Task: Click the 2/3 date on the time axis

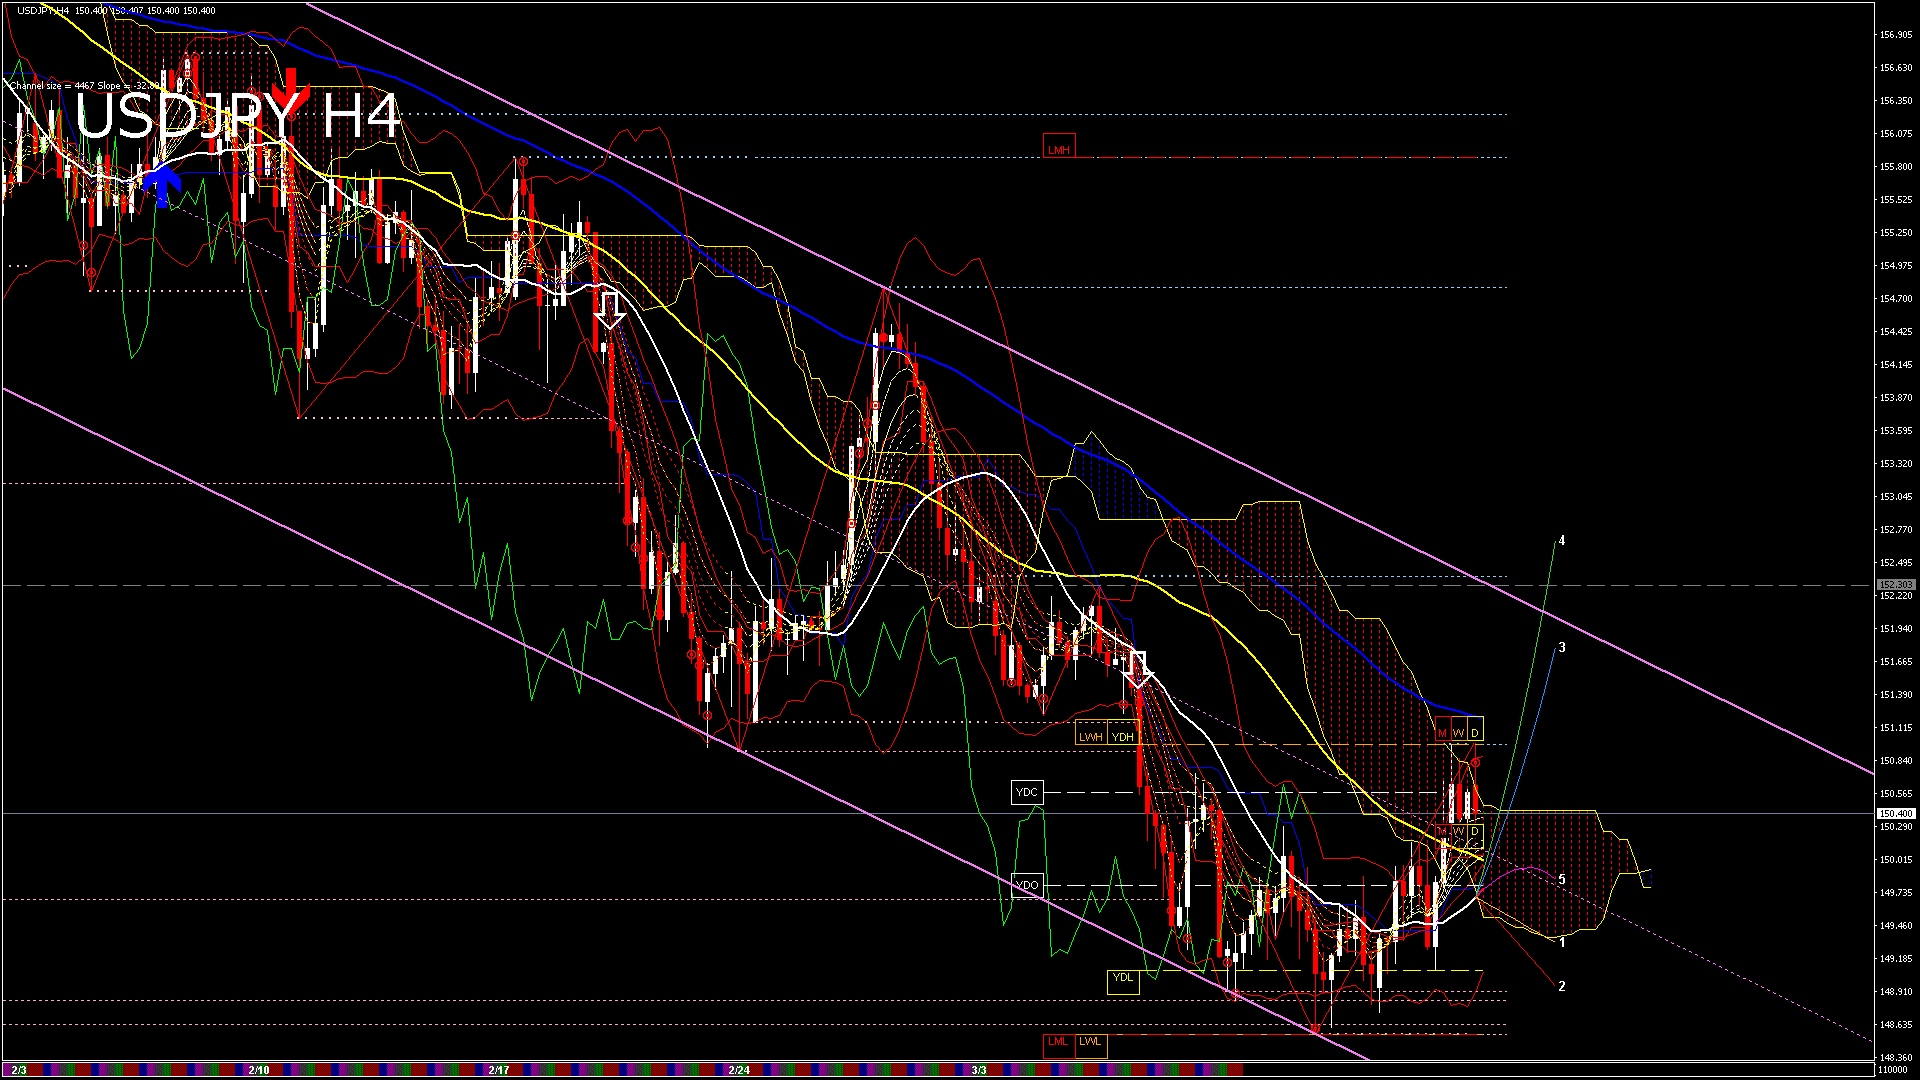Action: tap(18, 1070)
